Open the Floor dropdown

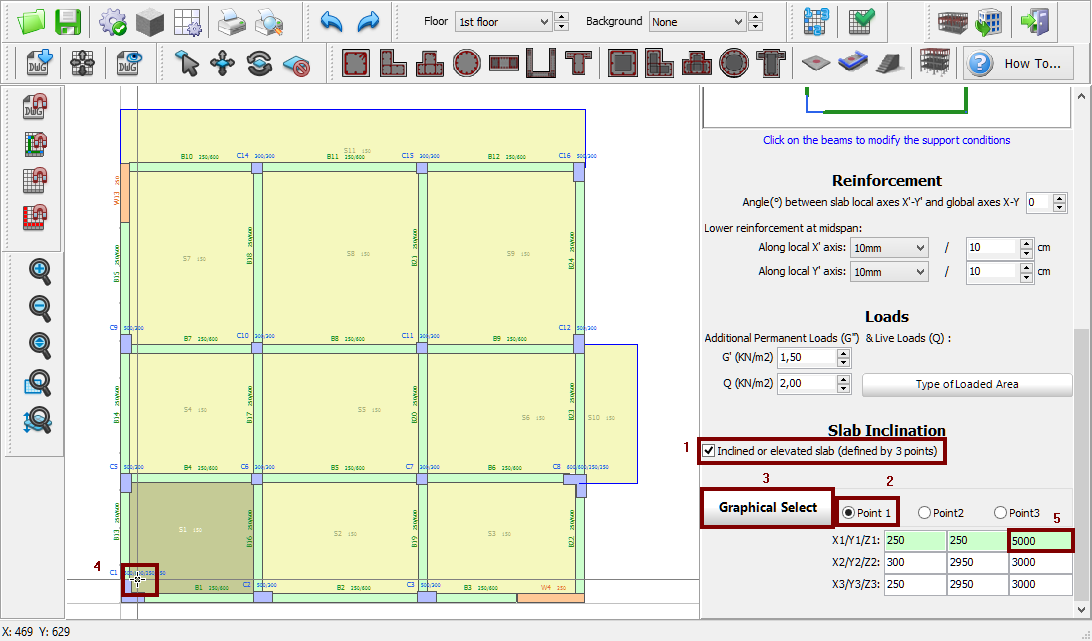(x=503, y=21)
